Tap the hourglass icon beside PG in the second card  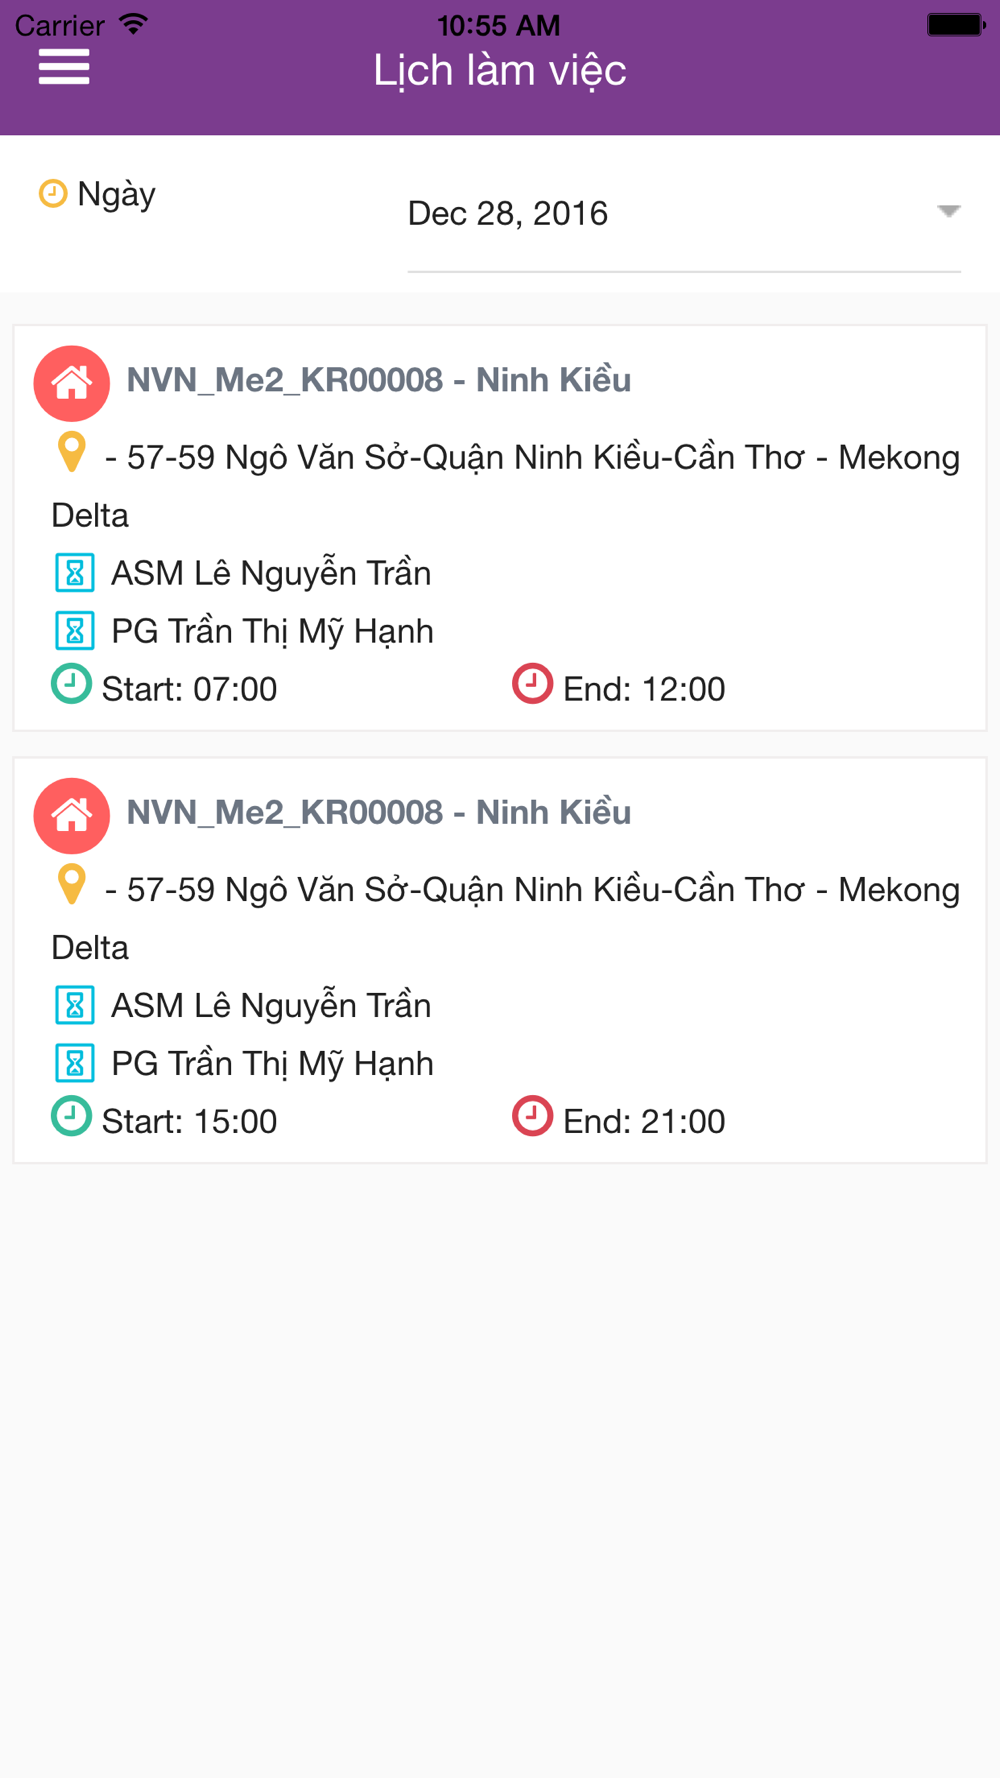[x=74, y=1063]
